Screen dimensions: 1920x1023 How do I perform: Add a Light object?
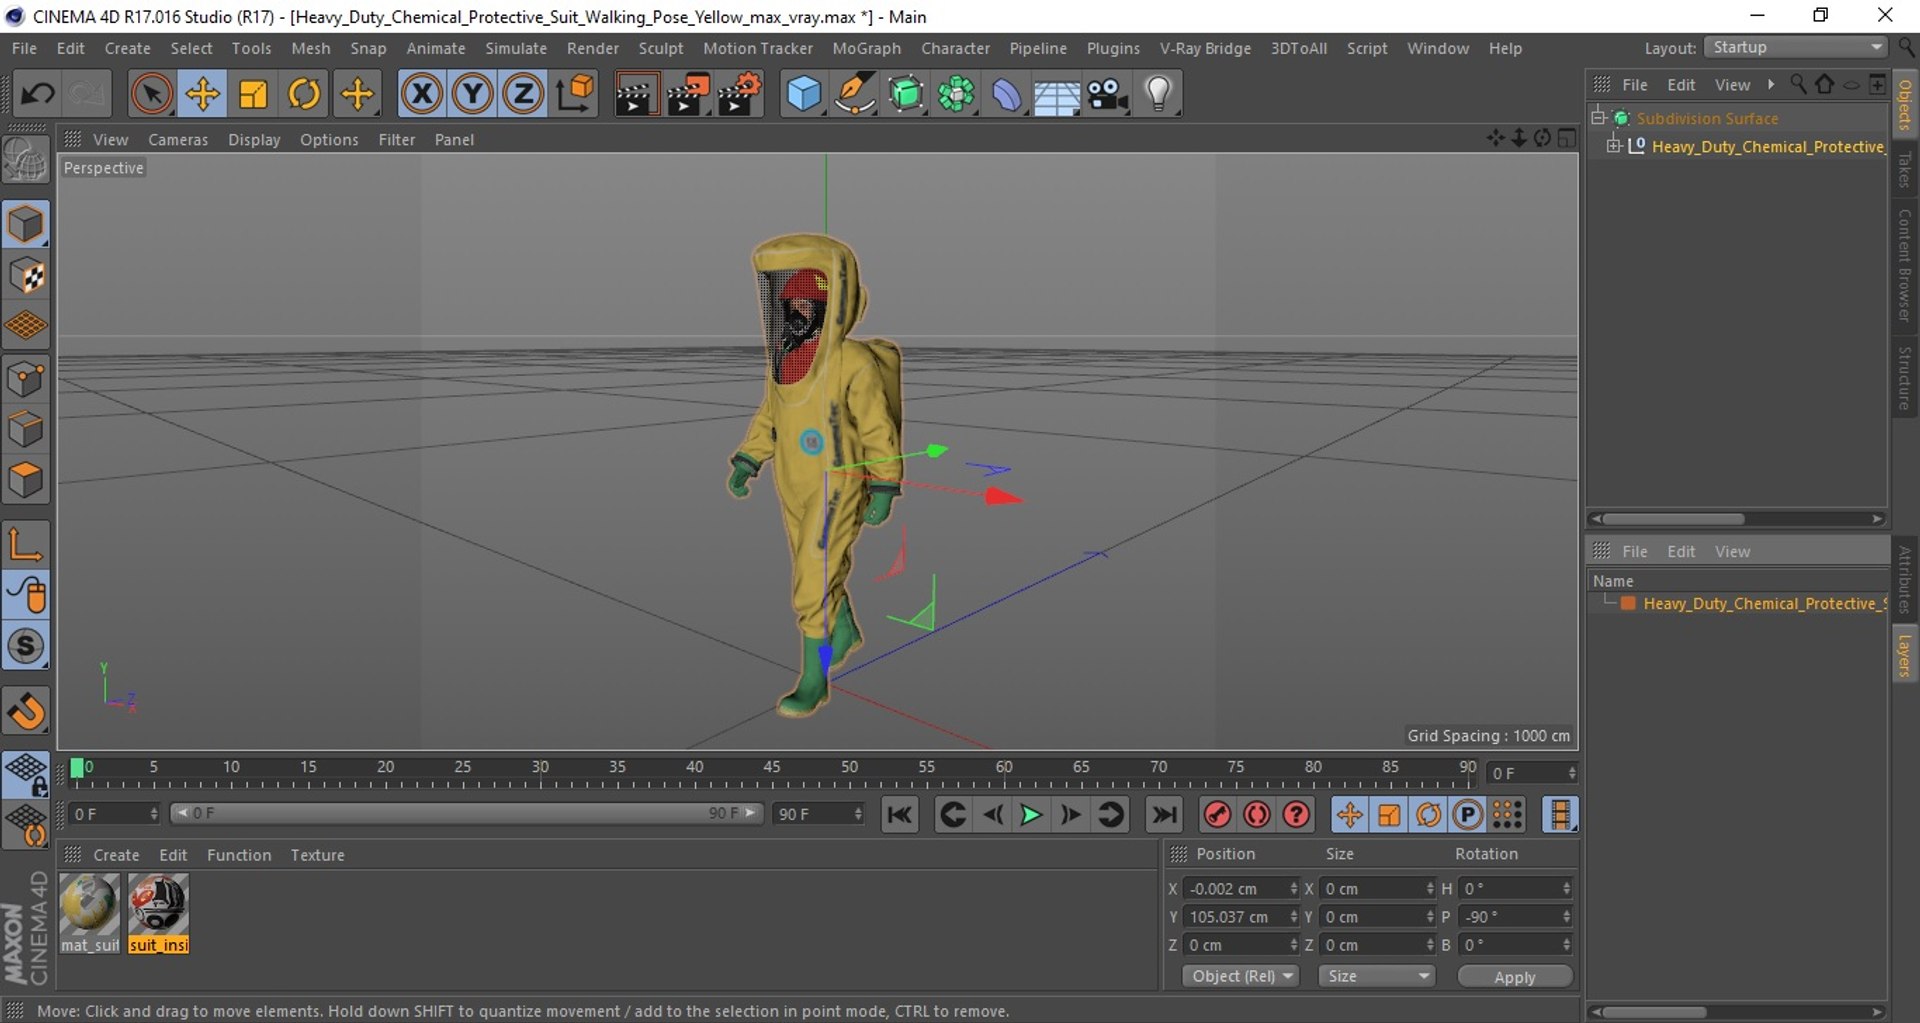click(1159, 94)
